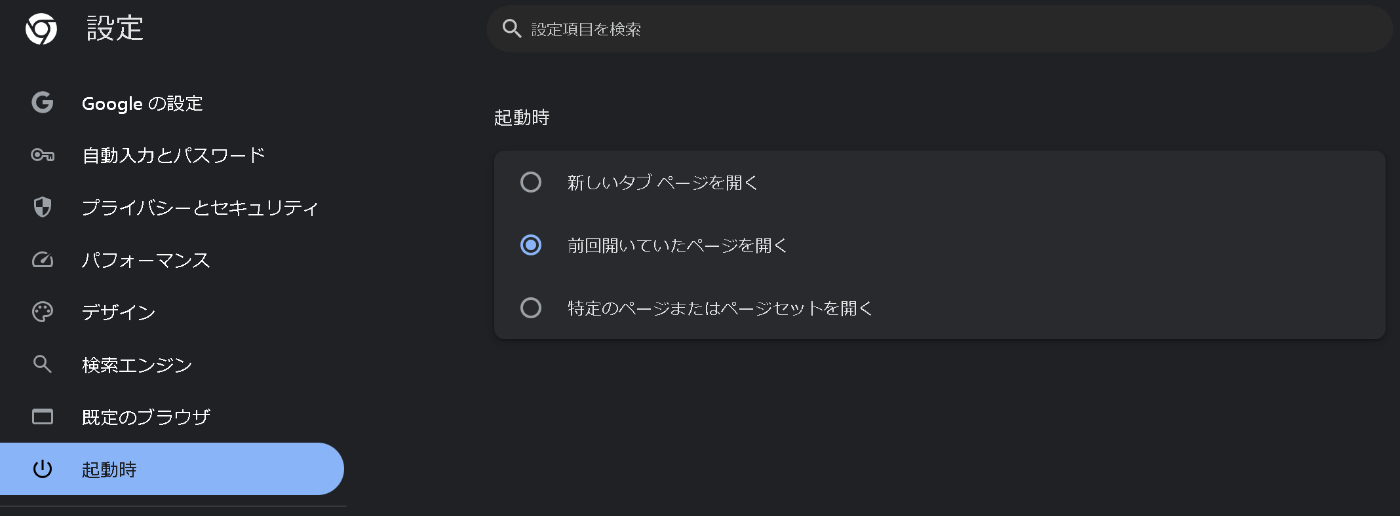Open the Google の設定 menu item
Image resolution: width=1400 pixels, height=516 pixels.
tap(142, 103)
